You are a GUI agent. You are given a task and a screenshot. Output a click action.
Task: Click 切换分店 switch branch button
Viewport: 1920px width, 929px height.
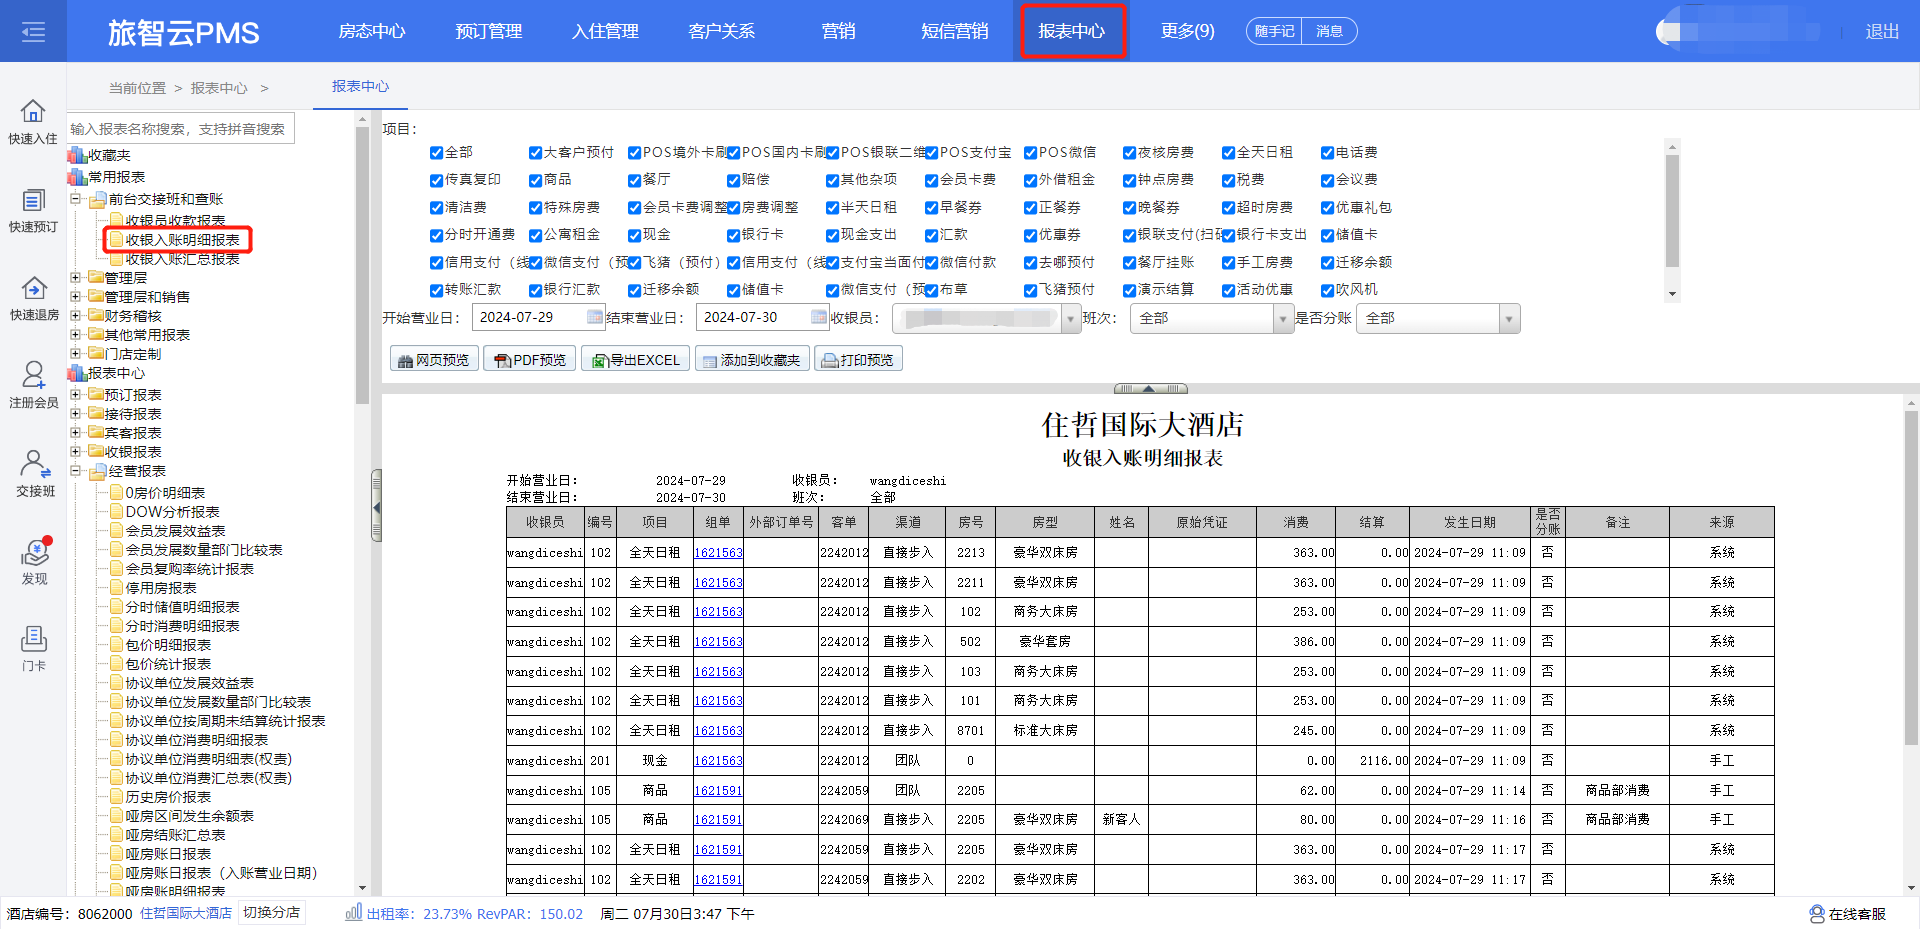pyautogui.click(x=272, y=913)
